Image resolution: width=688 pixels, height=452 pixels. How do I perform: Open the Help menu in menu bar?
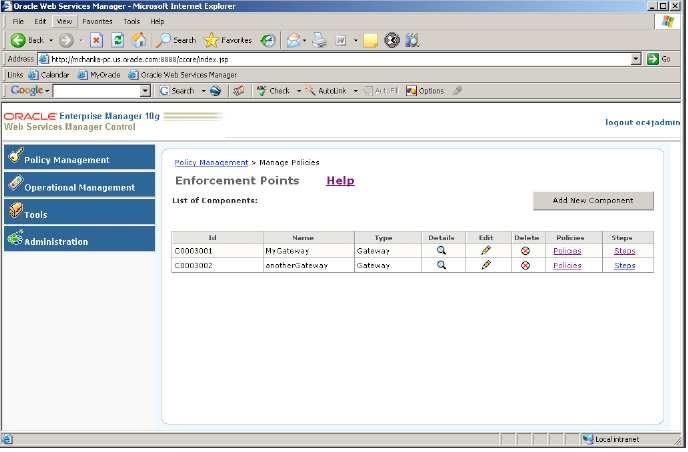pyautogui.click(x=157, y=21)
